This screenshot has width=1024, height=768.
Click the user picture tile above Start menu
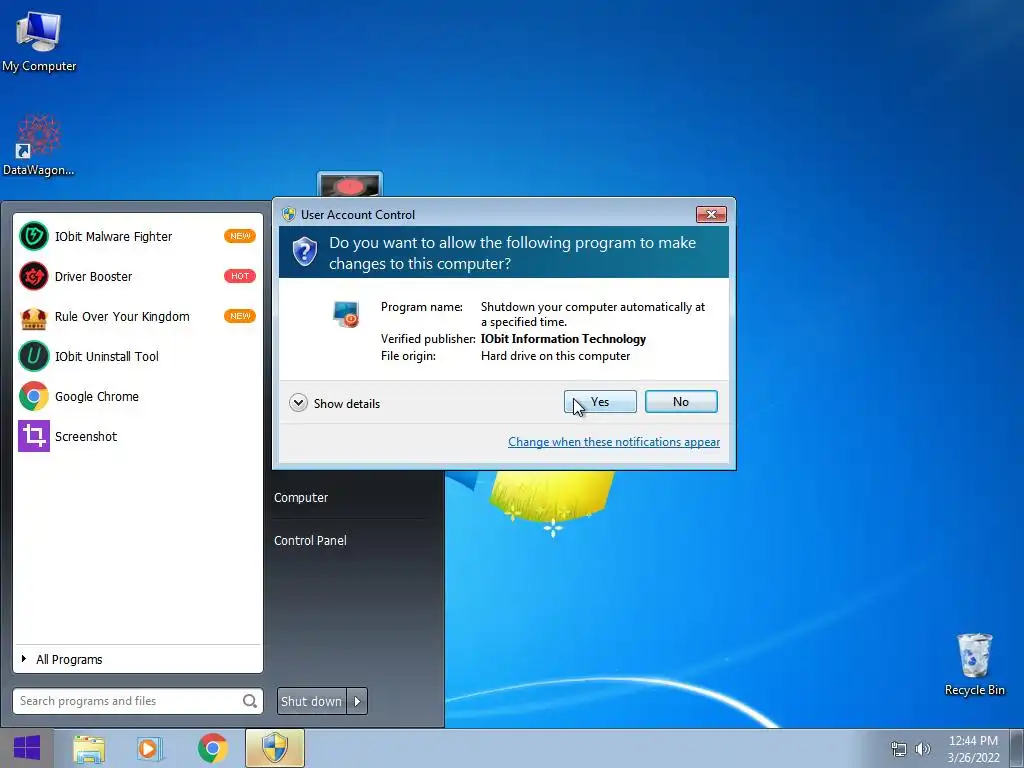(x=349, y=185)
